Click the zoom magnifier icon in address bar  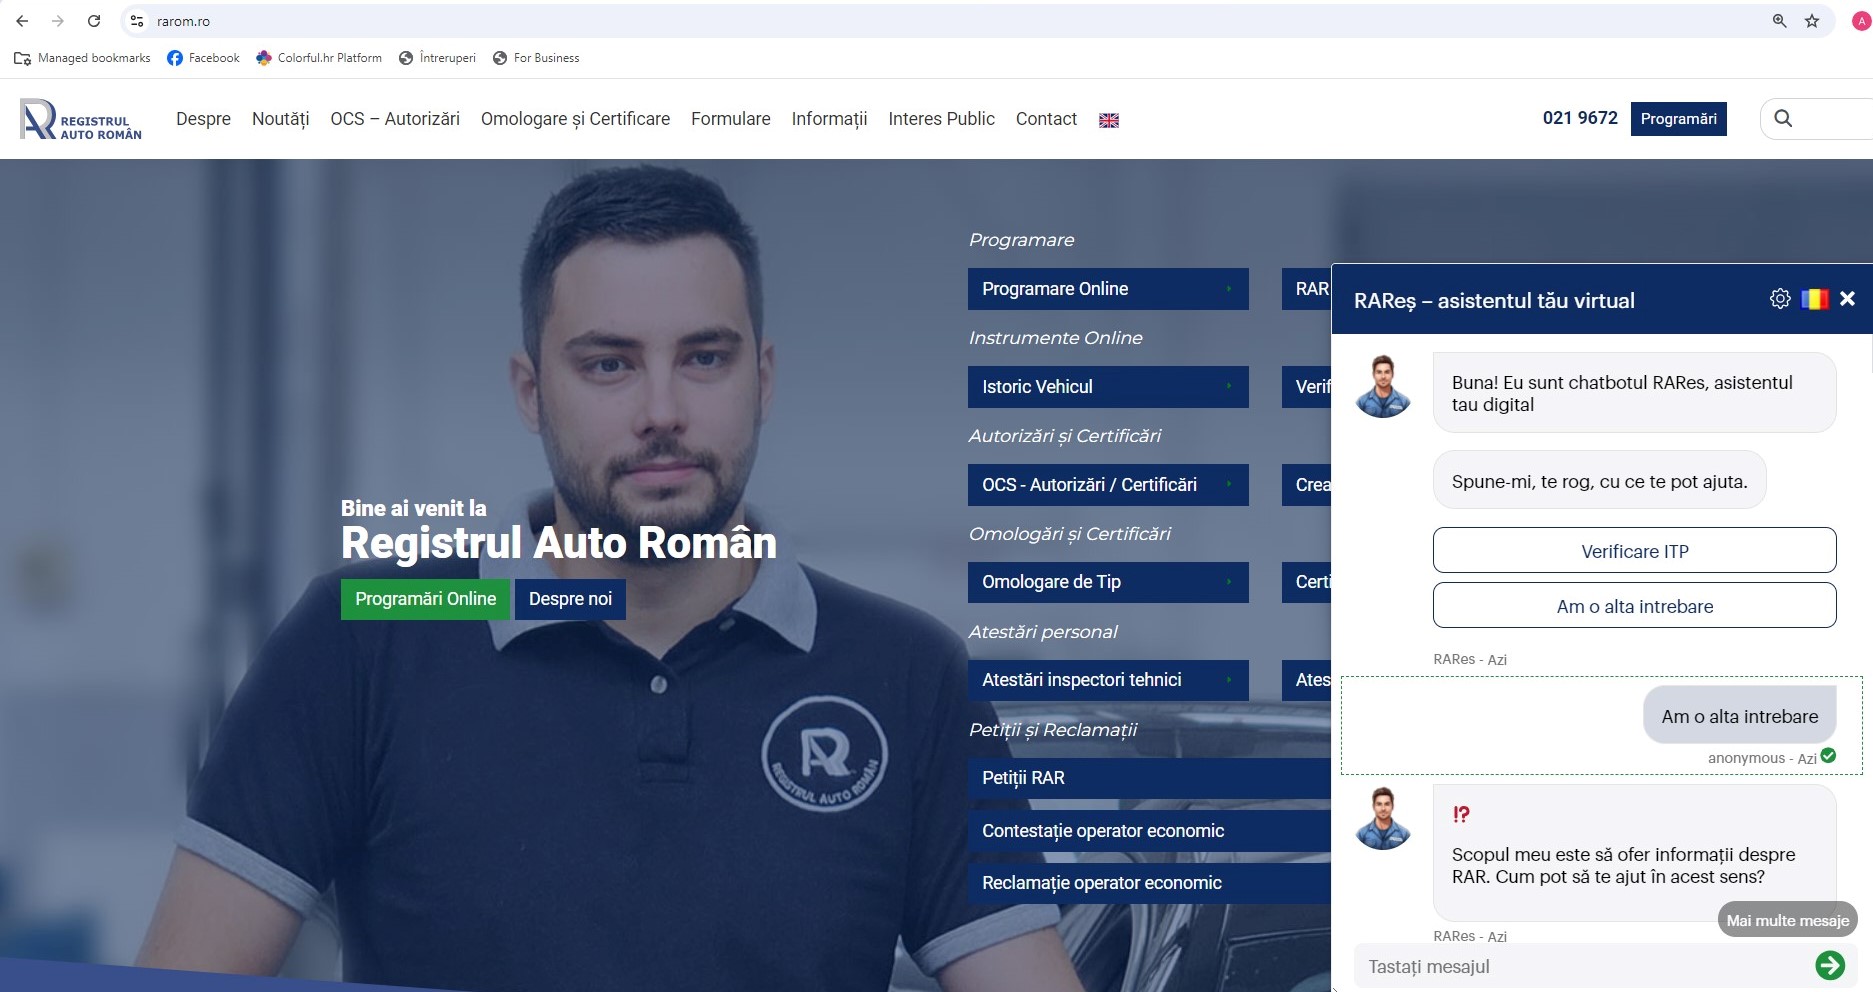tap(1779, 21)
